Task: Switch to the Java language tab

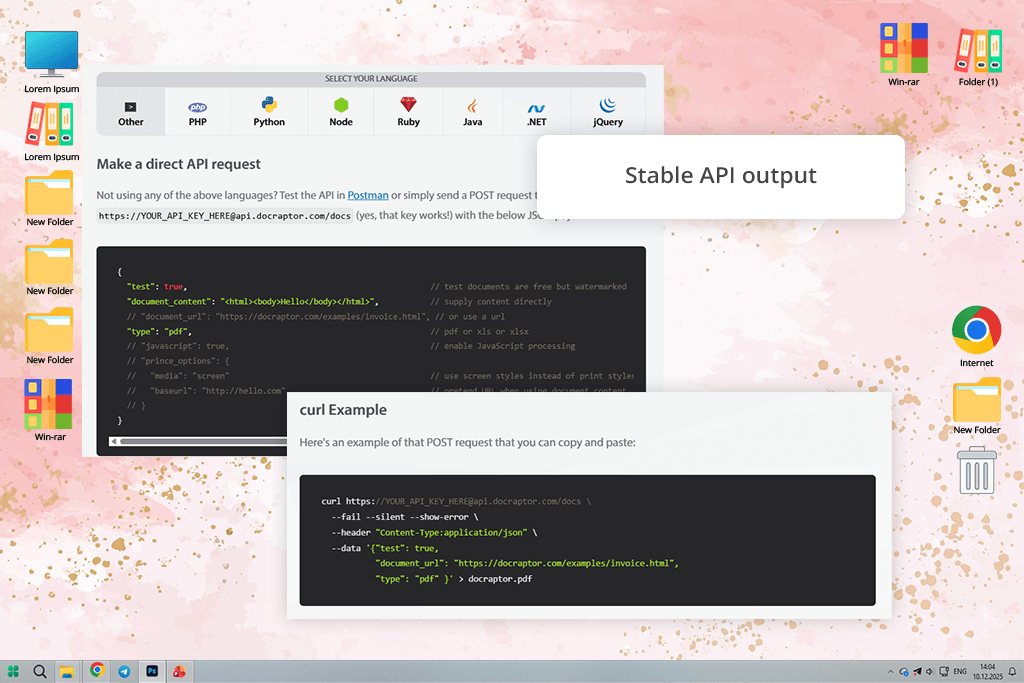Action: (472, 112)
